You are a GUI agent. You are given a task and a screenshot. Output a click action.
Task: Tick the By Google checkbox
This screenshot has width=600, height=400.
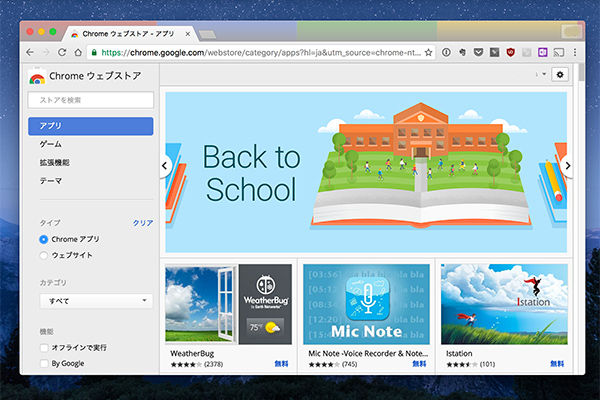tap(44, 363)
